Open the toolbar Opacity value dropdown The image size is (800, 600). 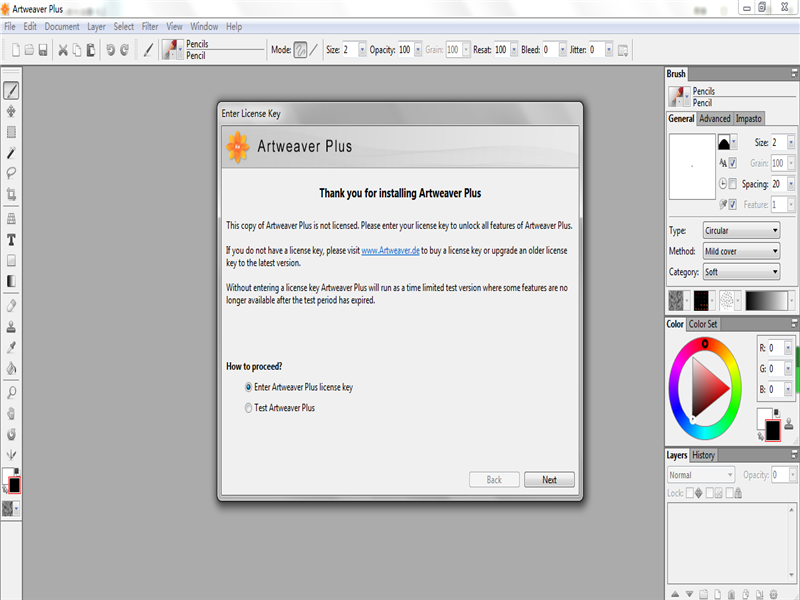coord(418,49)
